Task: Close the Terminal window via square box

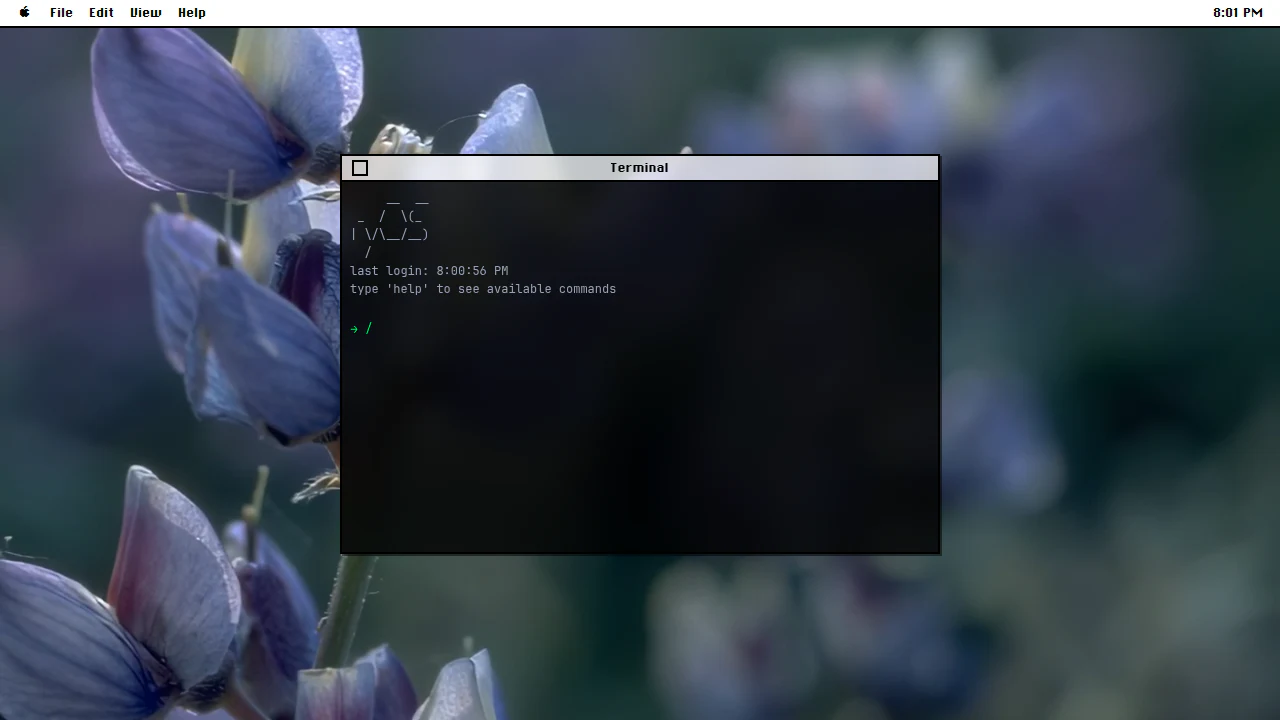Action: pos(360,168)
